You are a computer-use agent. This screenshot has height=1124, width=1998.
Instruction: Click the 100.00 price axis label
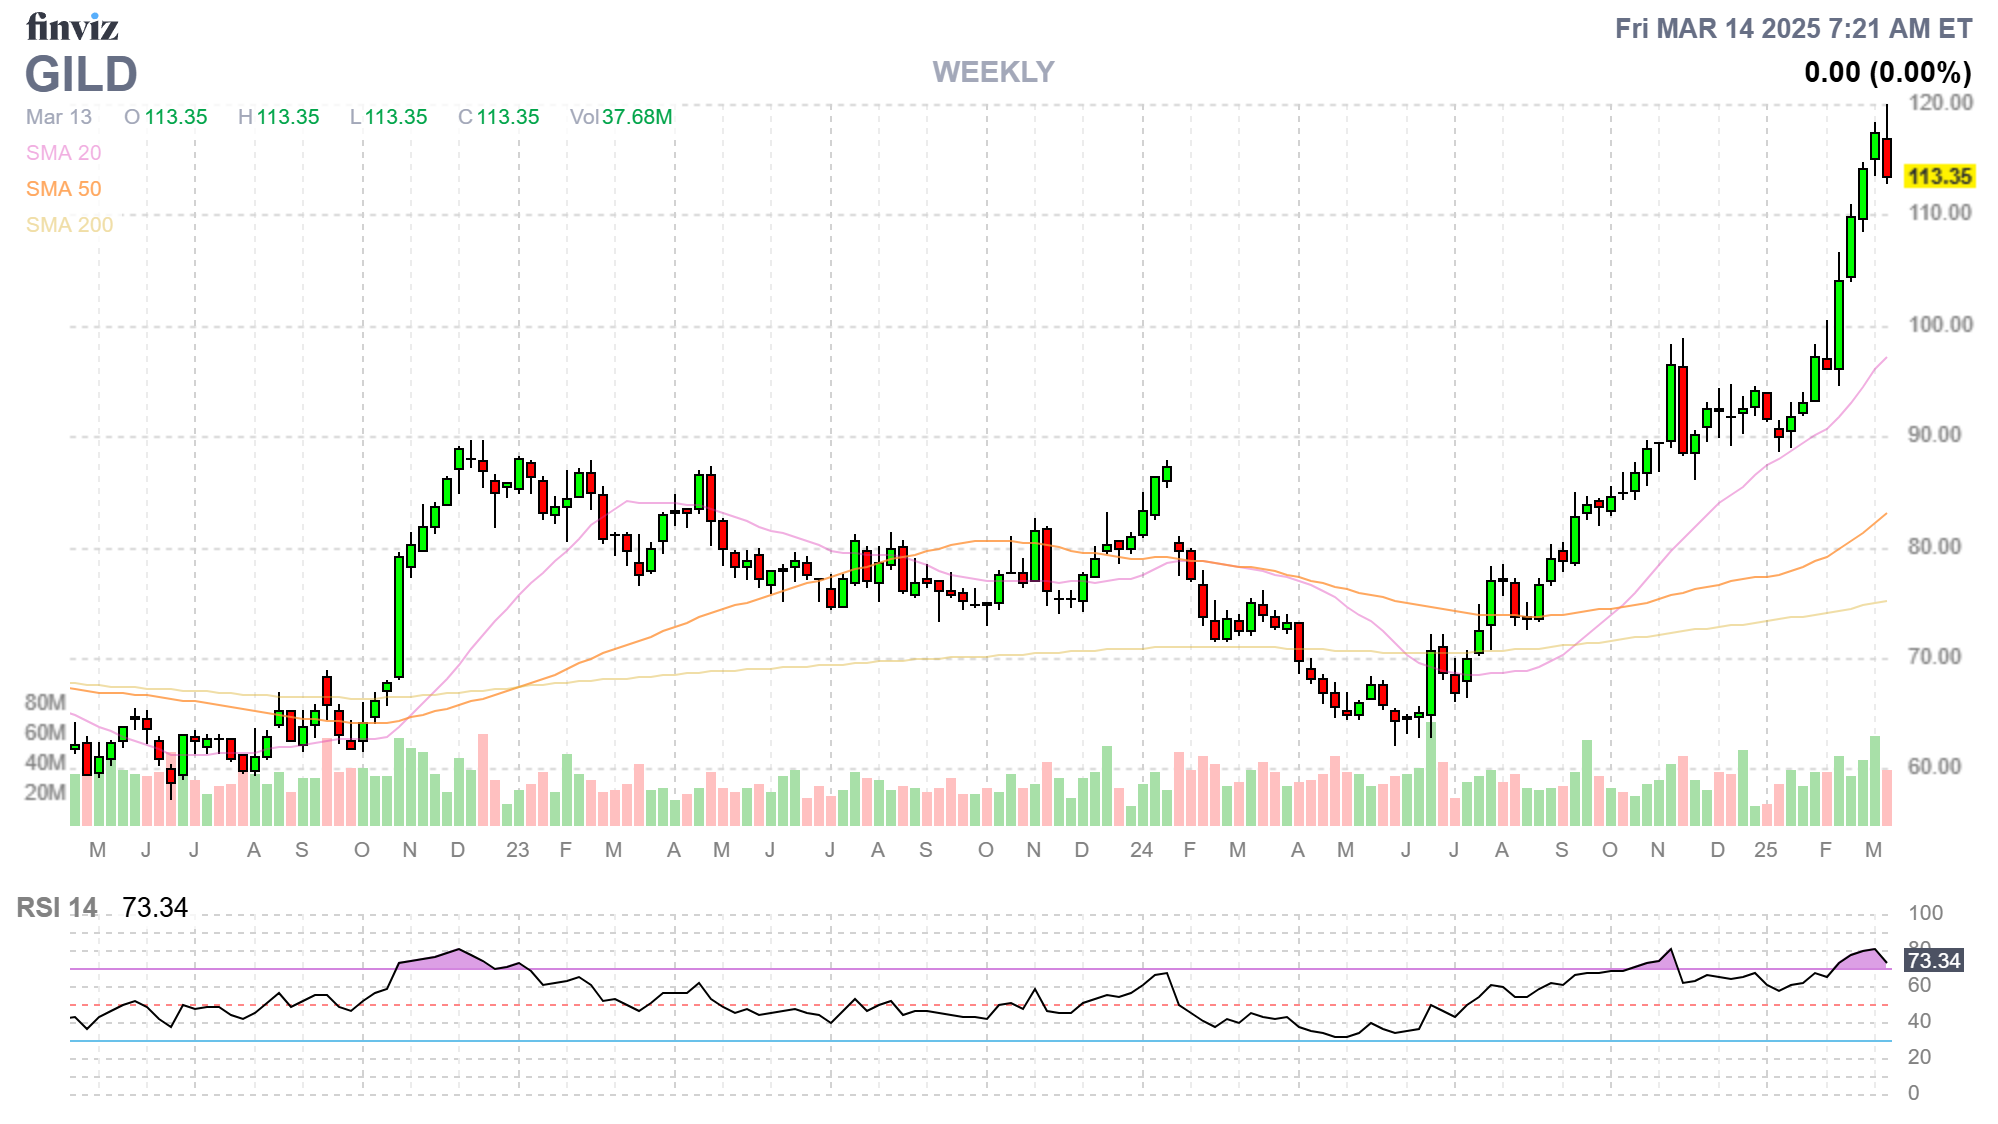tap(1940, 325)
